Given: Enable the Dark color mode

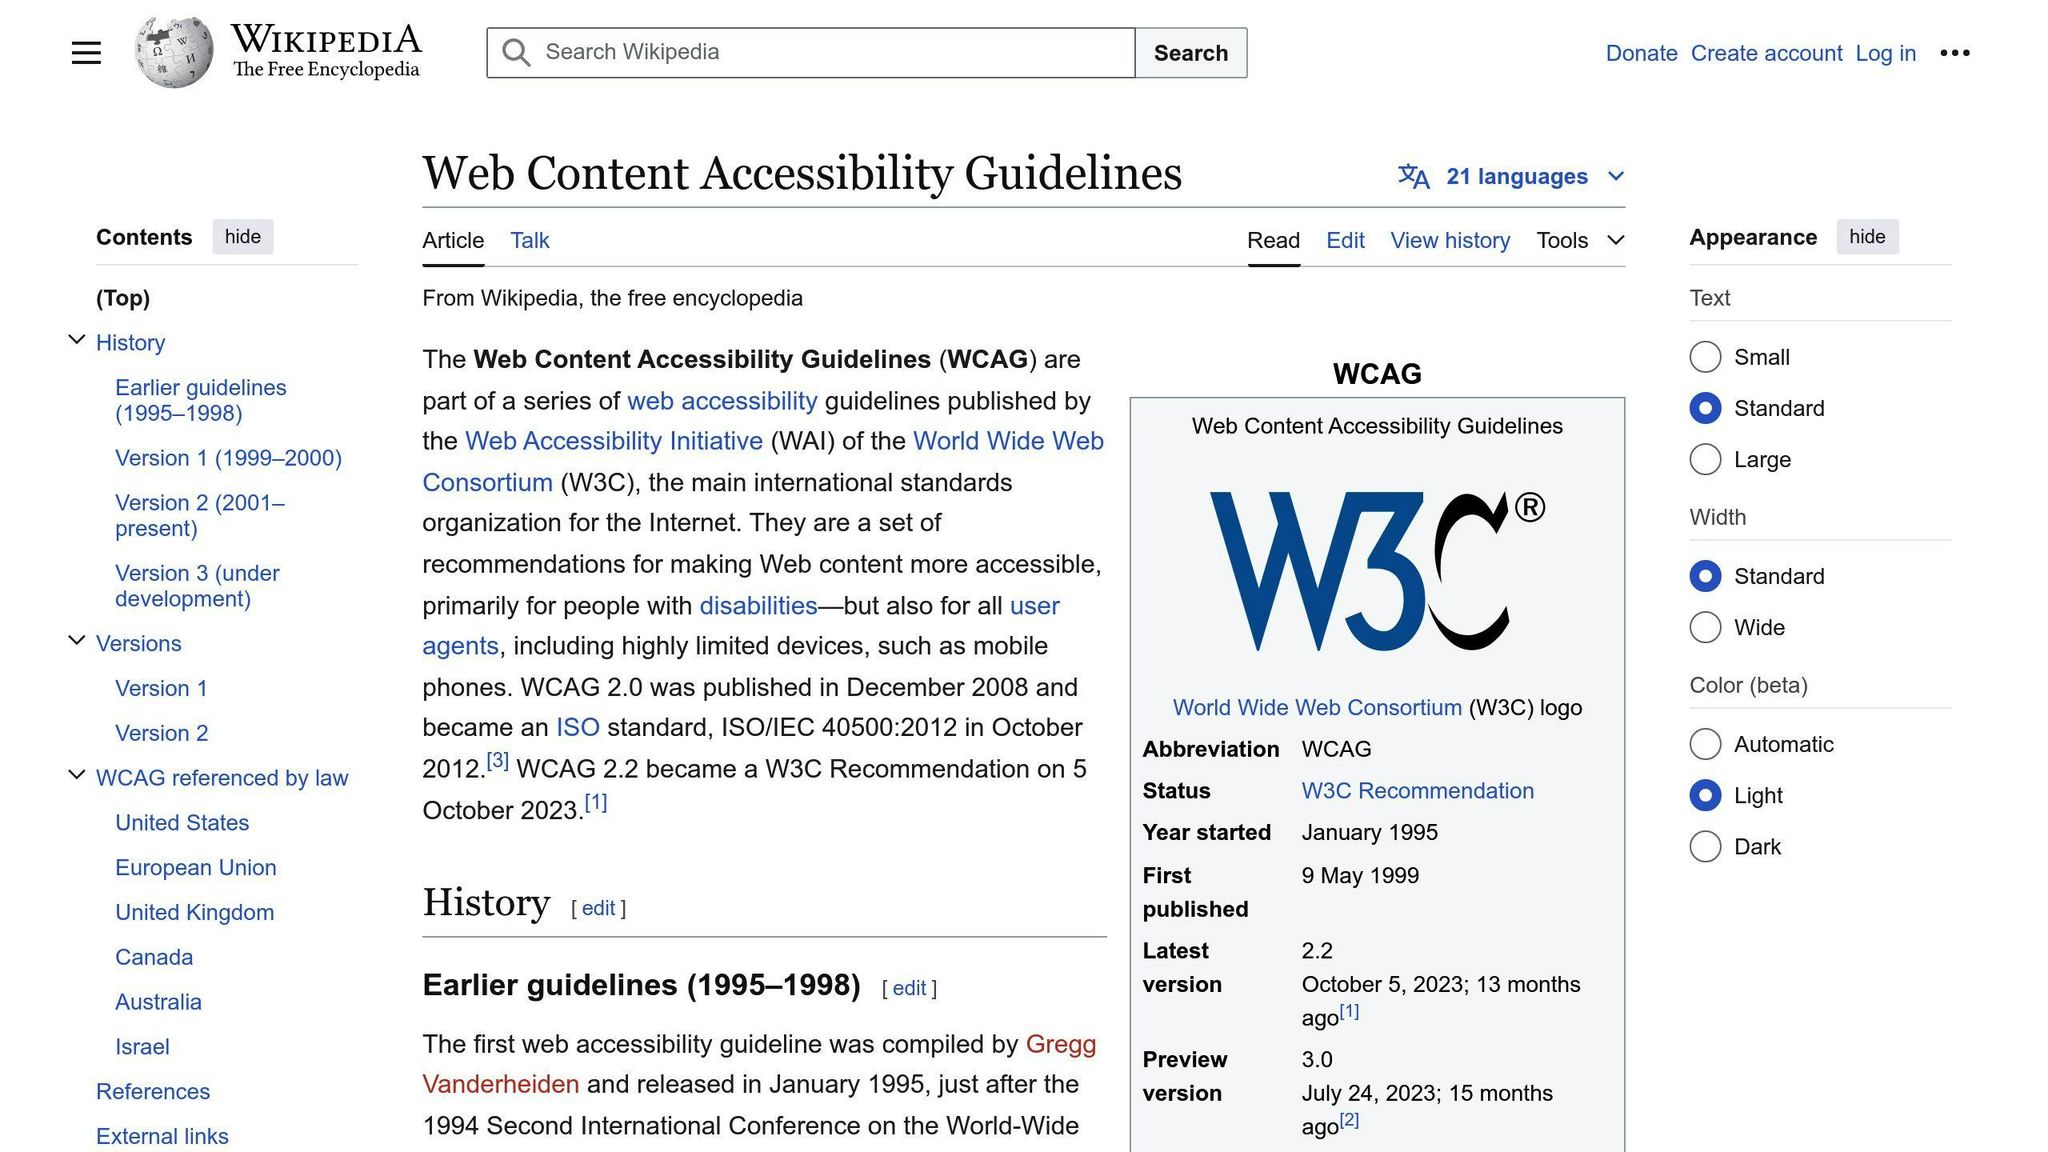Looking at the screenshot, I should tap(1705, 847).
